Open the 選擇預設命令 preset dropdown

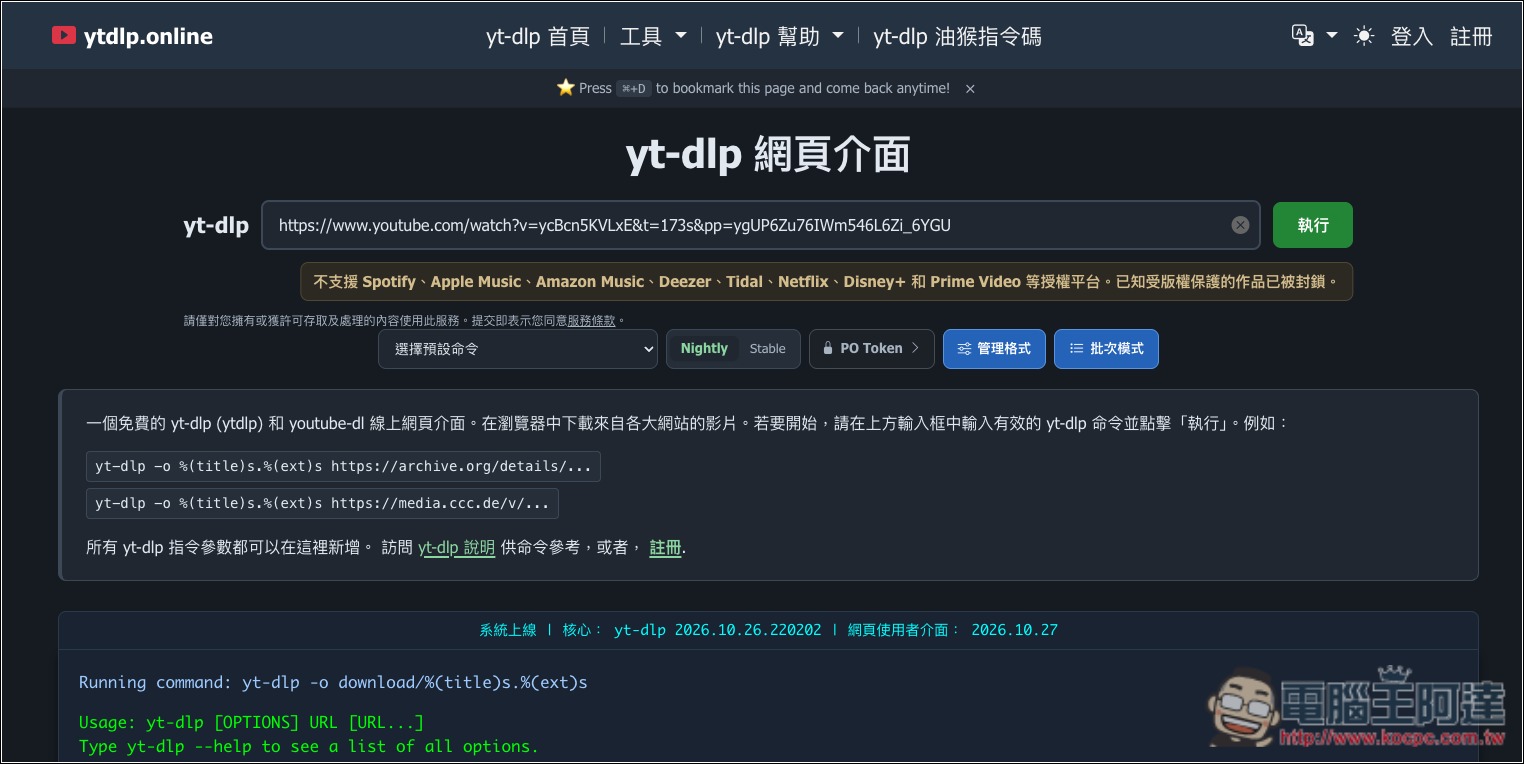tap(518, 349)
